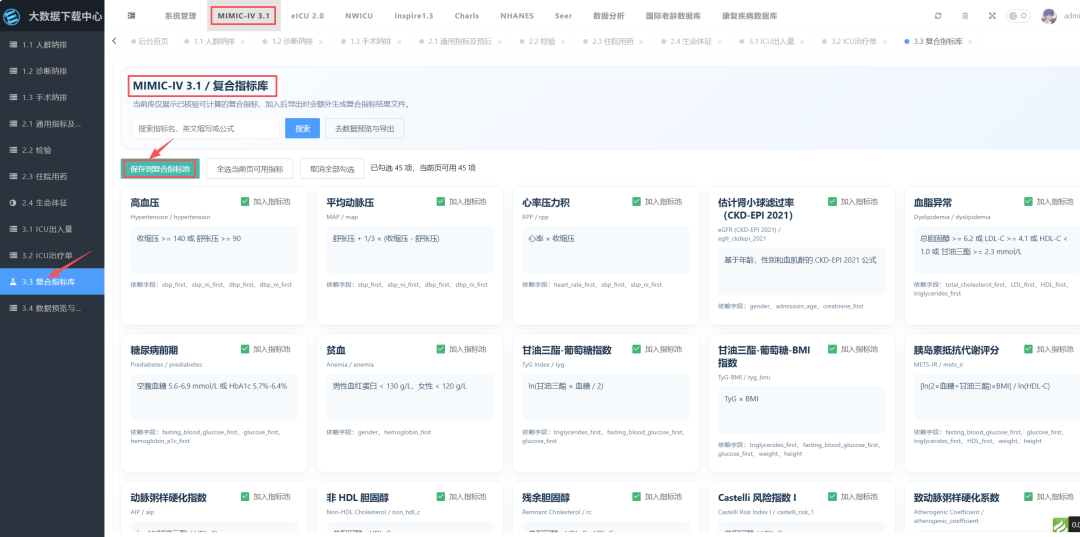The width and height of the screenshot is (1080, 537).
Task: Open sidebar item 3.4 数据预览与
Action: (x=52, y=308)
